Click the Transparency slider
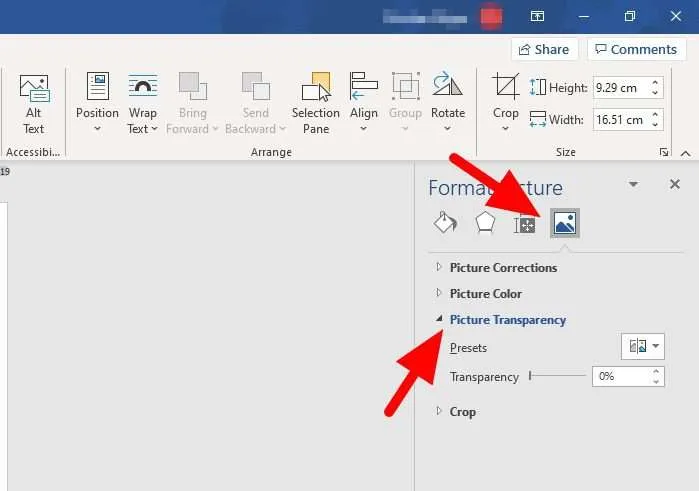 pyautogui.click(x=557, y=376)
